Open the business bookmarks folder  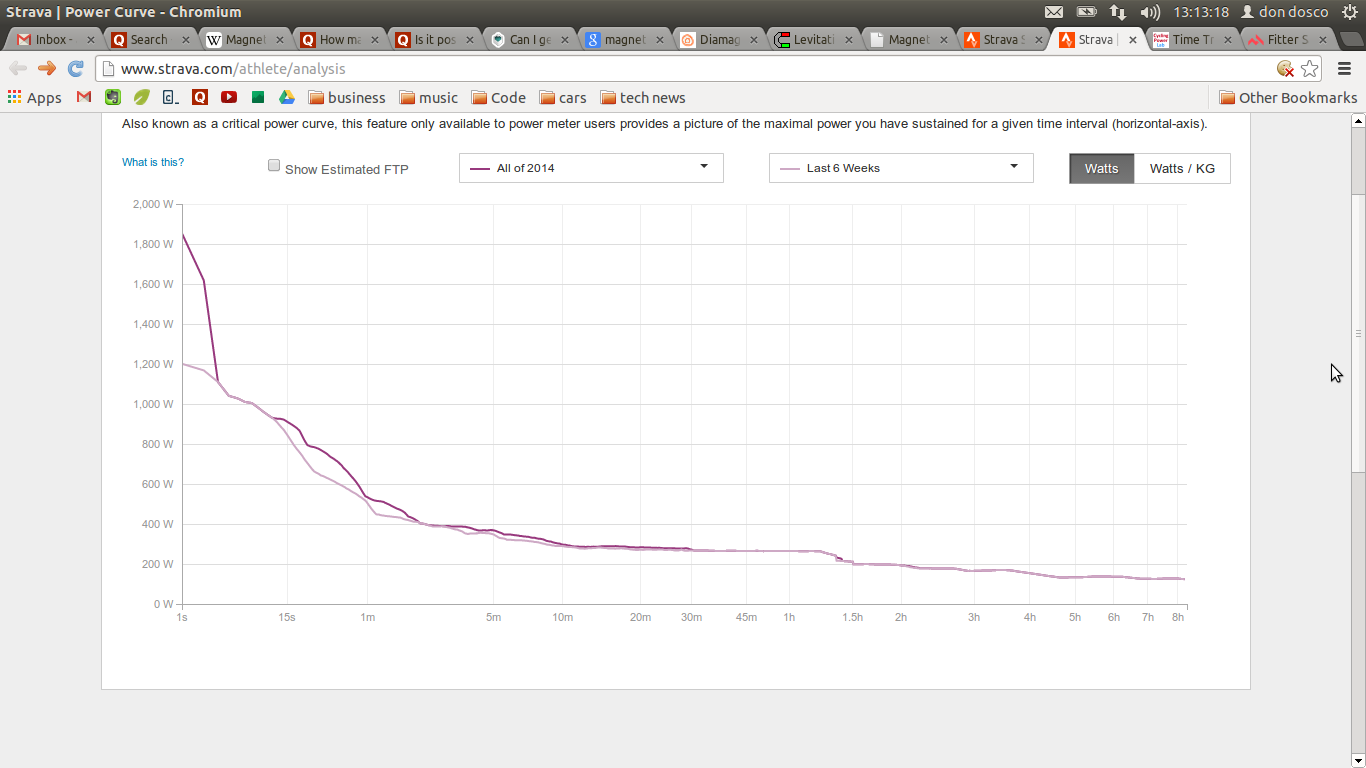click(347, 98)
